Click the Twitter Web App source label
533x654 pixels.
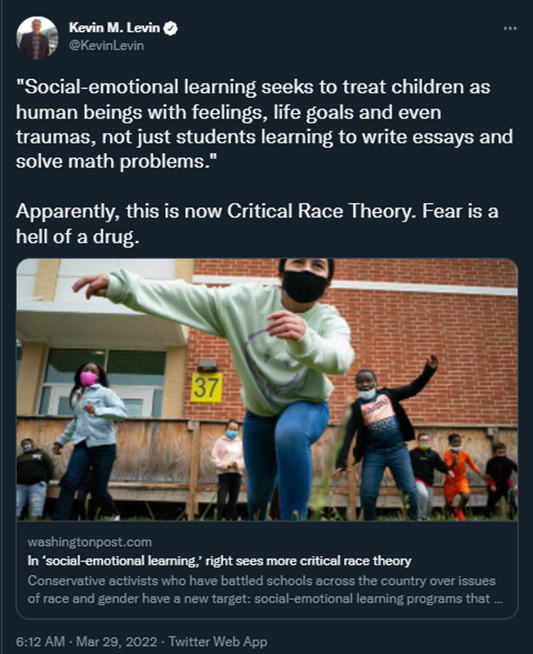pos(218,641)
